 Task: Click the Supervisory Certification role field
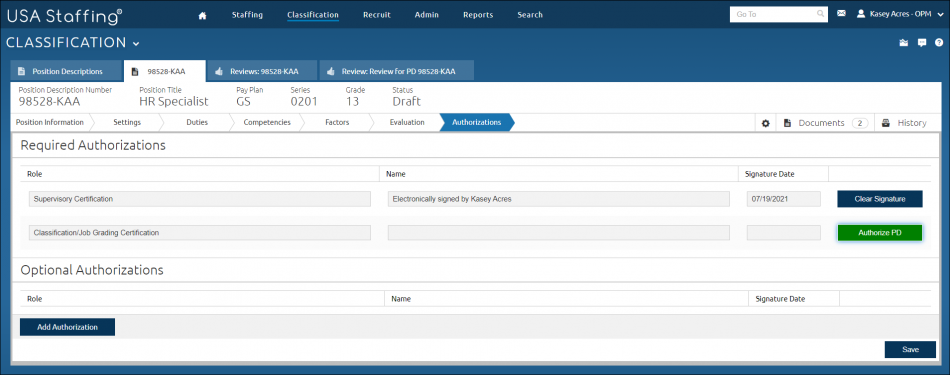coord(200,199)
